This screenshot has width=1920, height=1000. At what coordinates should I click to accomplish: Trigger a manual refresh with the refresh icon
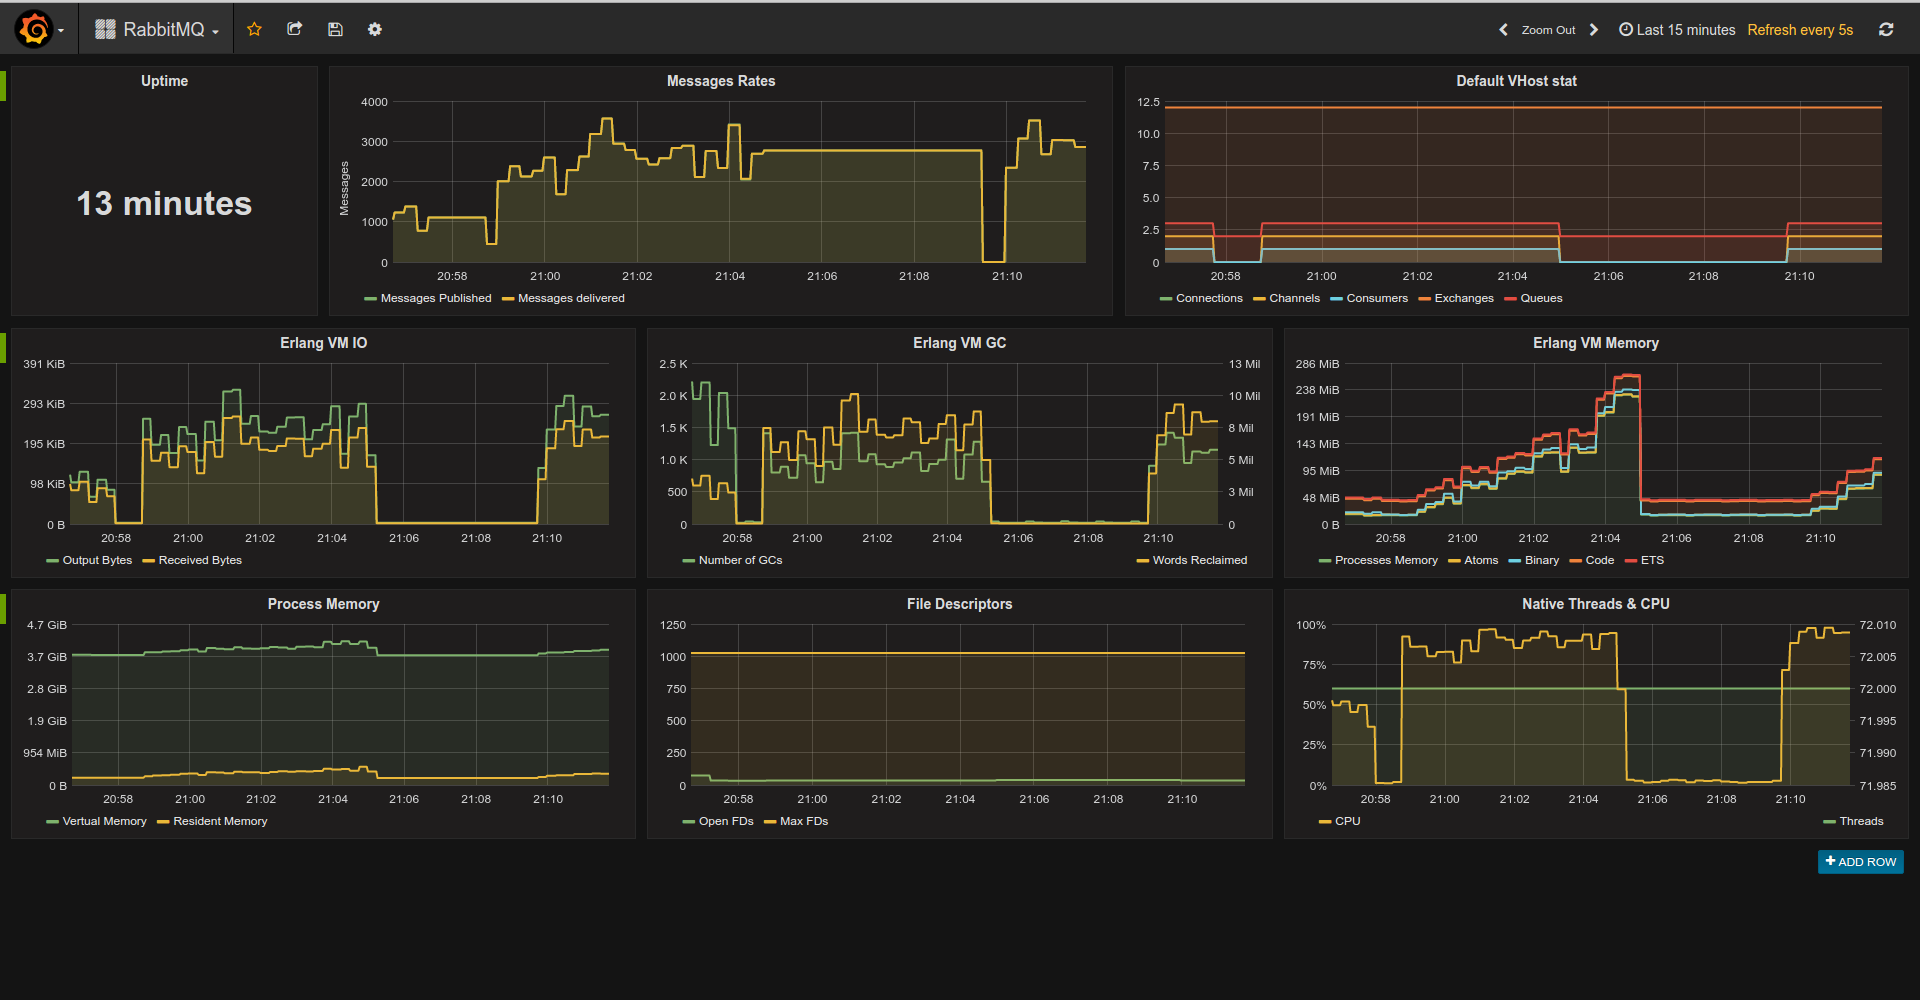(1886, 29)
